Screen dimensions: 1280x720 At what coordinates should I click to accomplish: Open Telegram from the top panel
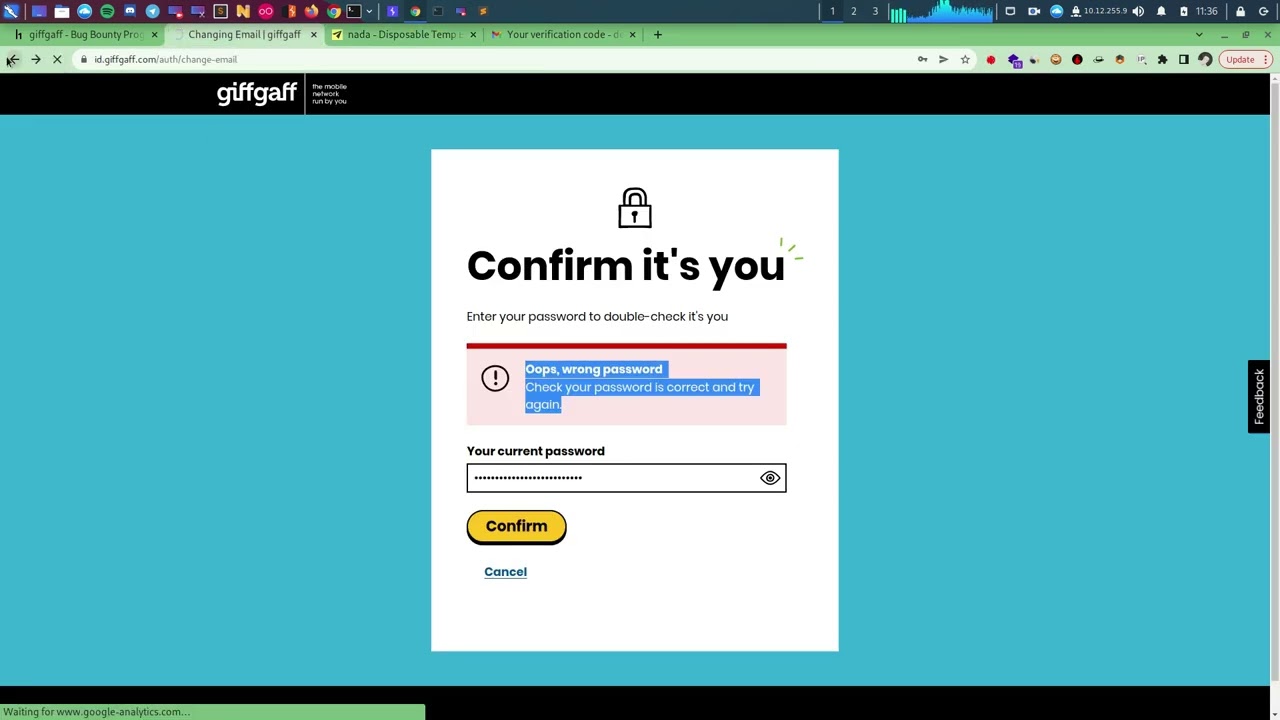[x=152, y=11]
